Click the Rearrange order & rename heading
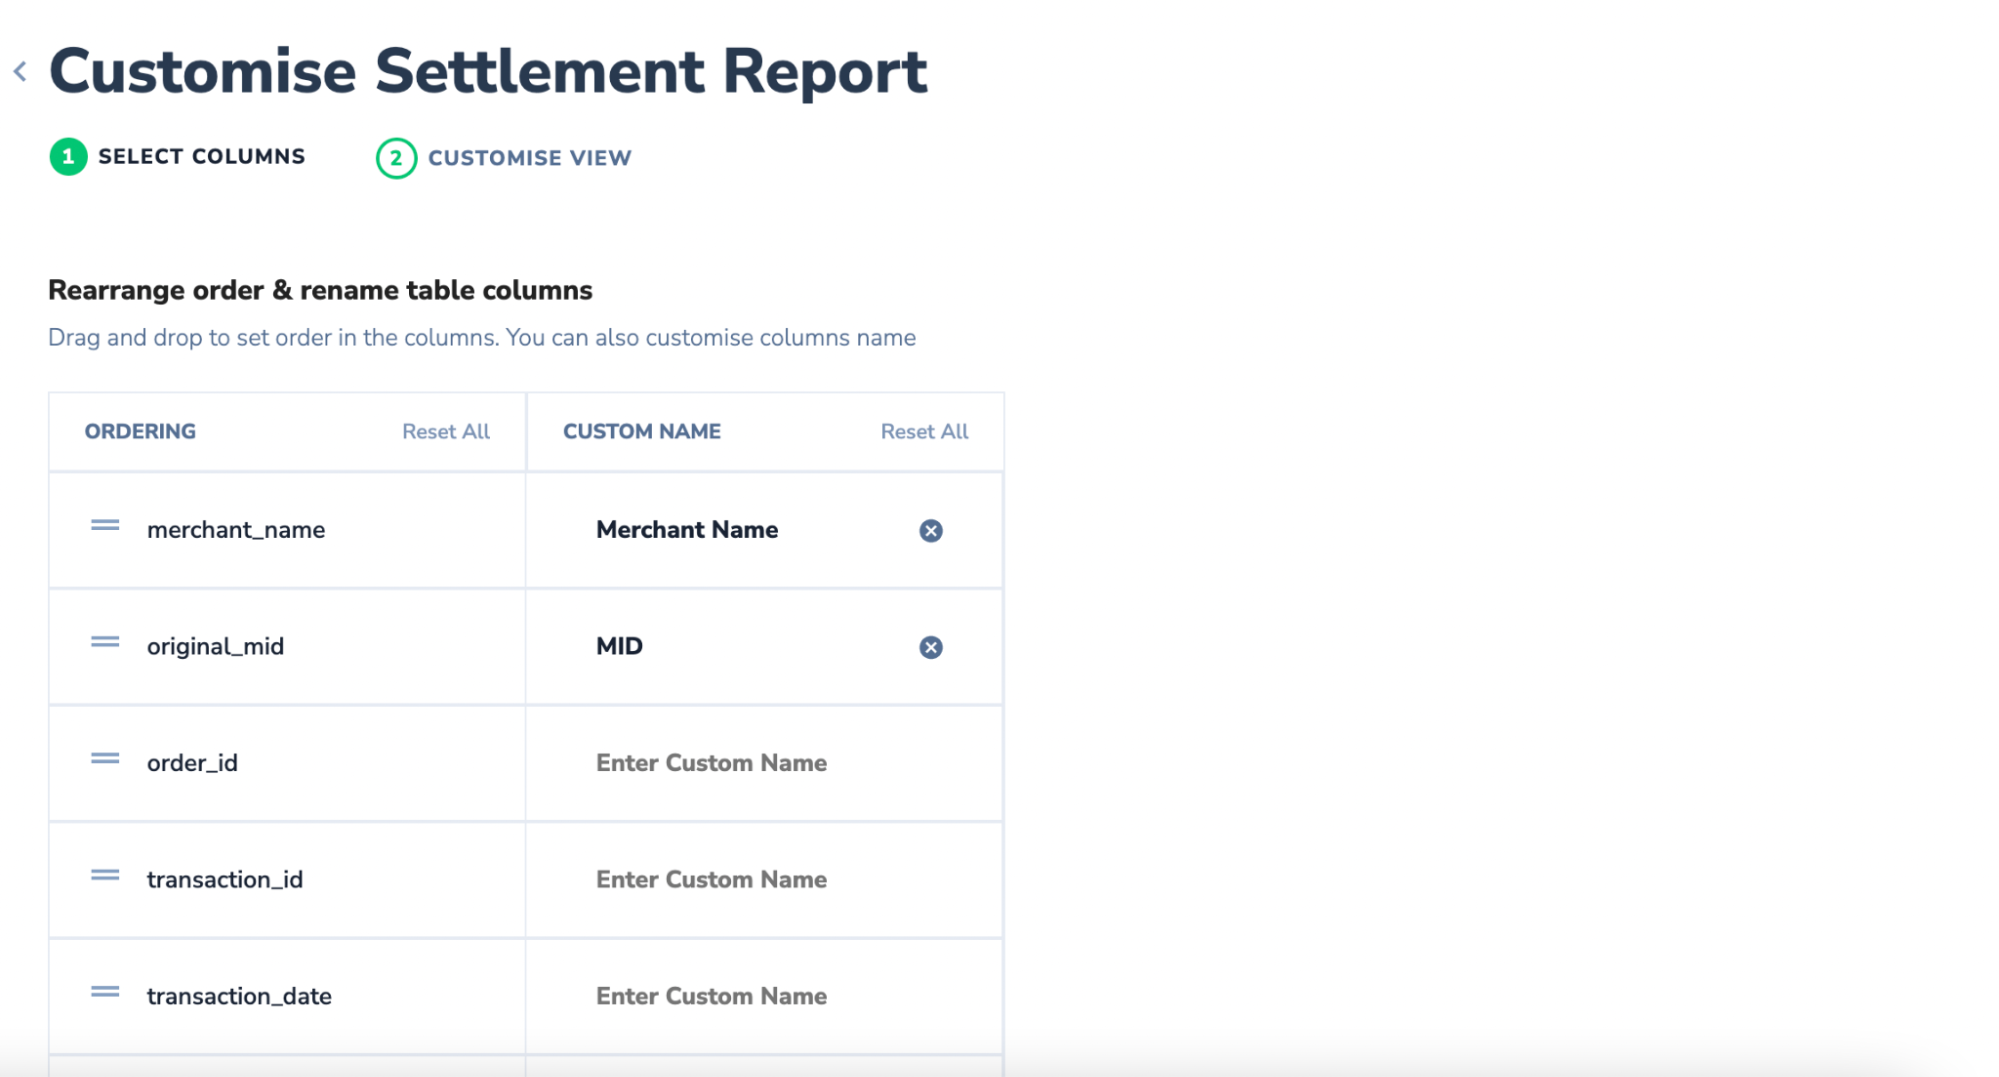The width and height of the screenshot is (1999, 1077). [320, 290]
